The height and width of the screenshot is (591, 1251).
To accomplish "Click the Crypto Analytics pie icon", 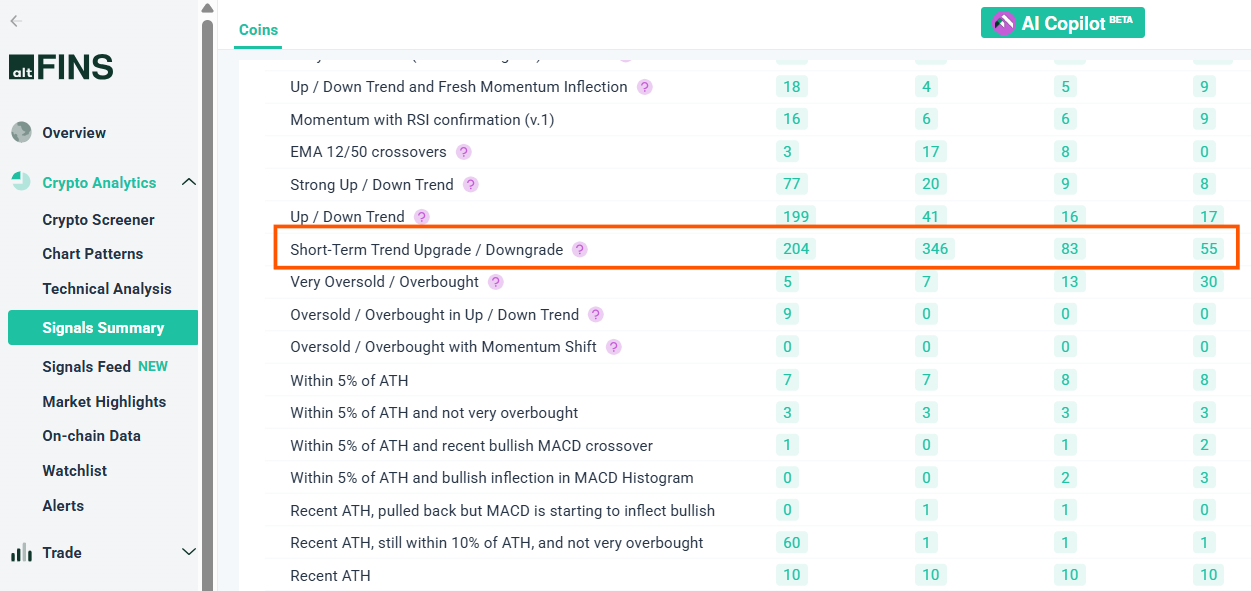I will pyautogui.click(x=21, y=182).
